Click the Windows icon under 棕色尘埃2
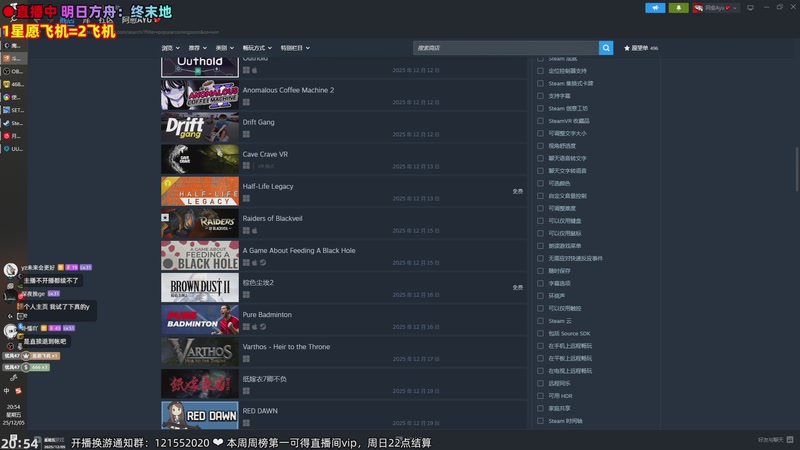This screenshot has width=800, height=450. pyautogui.click(x=246, y=295)
